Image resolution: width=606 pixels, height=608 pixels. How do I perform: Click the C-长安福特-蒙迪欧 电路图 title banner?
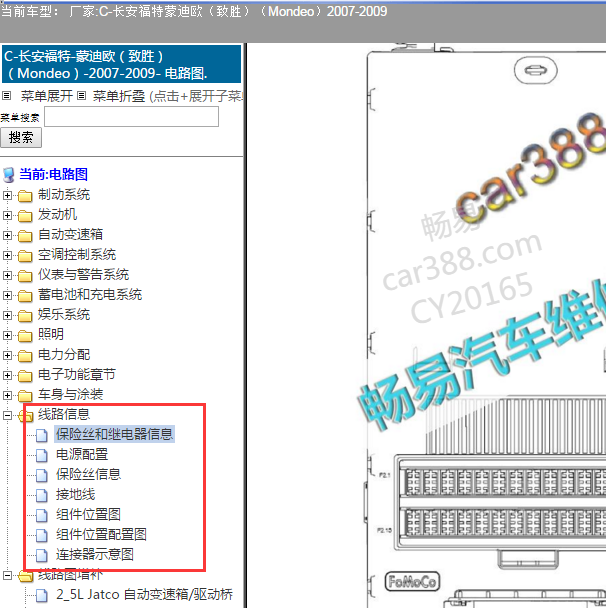point(121,64)
